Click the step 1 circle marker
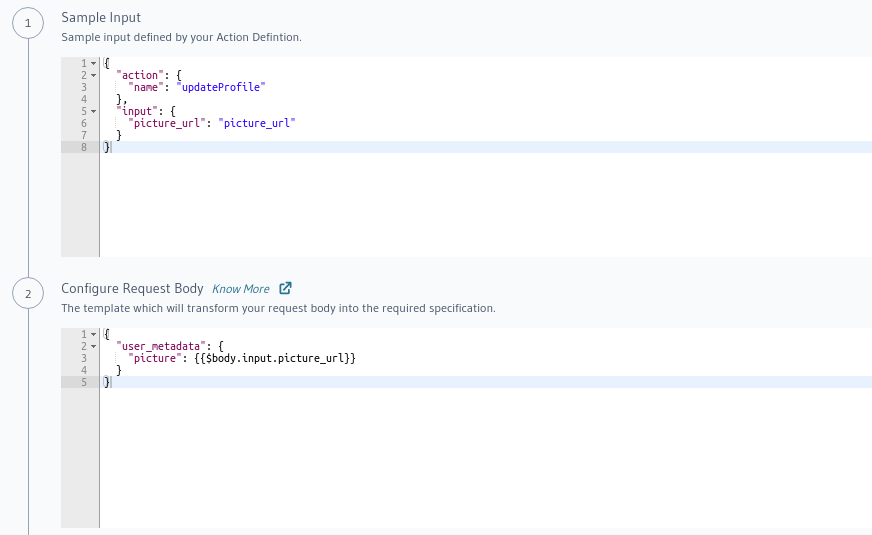Viewport: 872px width, 535px height. [x=28, y=23]
